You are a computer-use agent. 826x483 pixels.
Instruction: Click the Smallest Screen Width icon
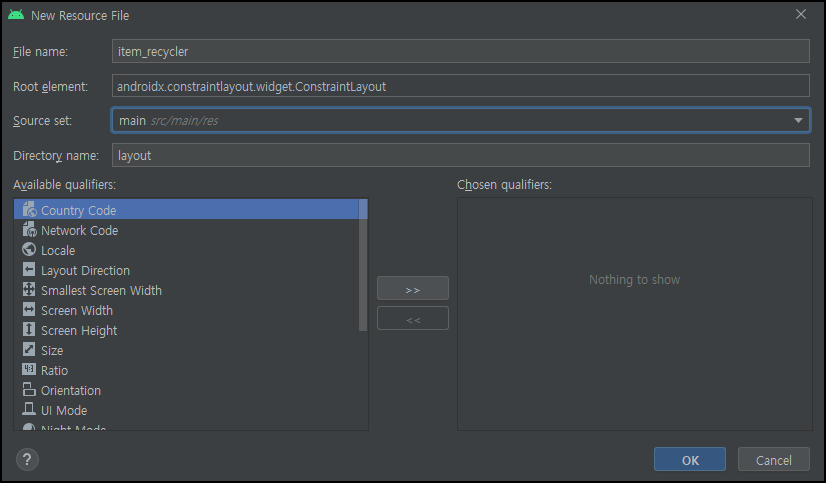click(29, 290)
